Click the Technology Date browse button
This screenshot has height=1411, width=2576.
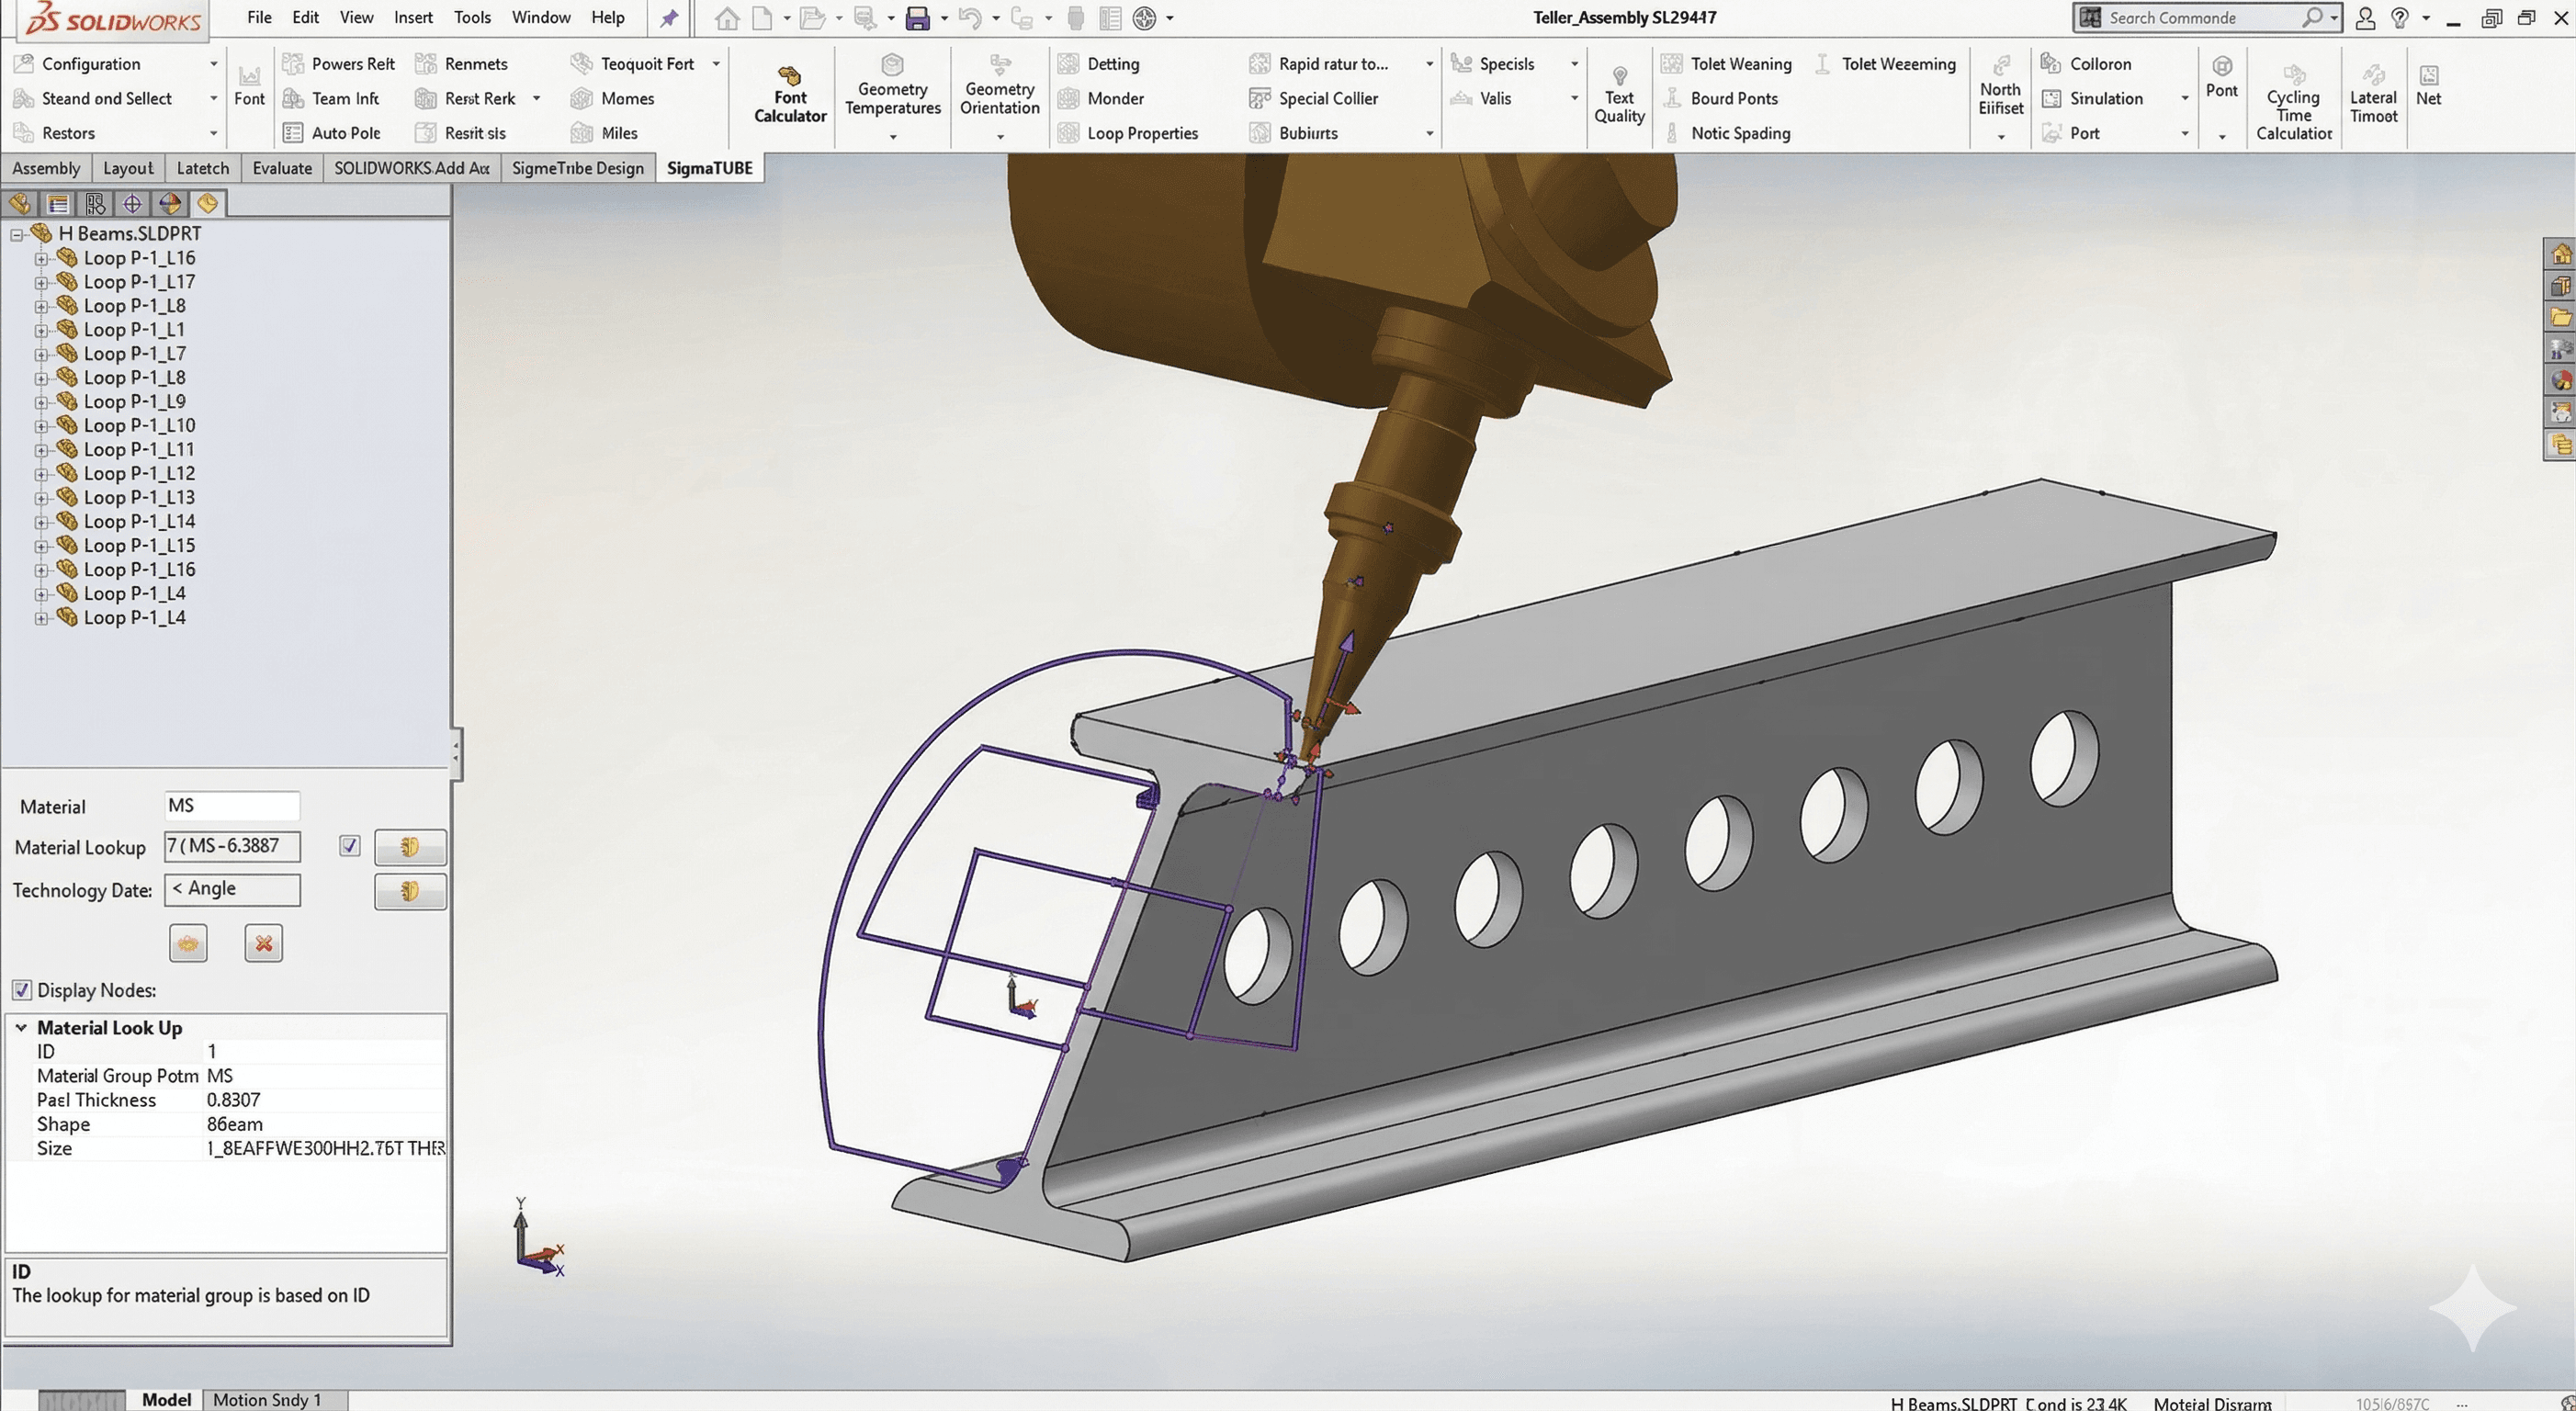point(410,891)
